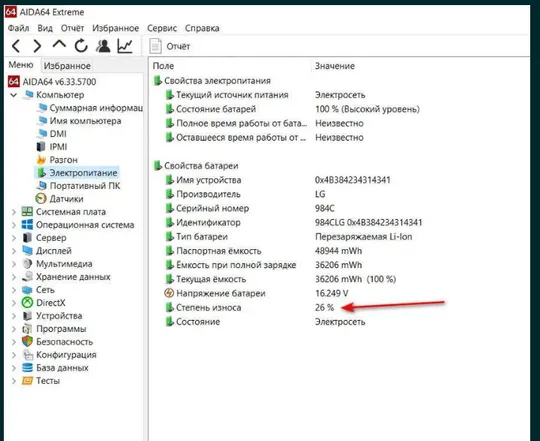Click the Системная плата motherboard icon
Screen dimensions: 540x441
pyautogui.click(x=27, y=211)
